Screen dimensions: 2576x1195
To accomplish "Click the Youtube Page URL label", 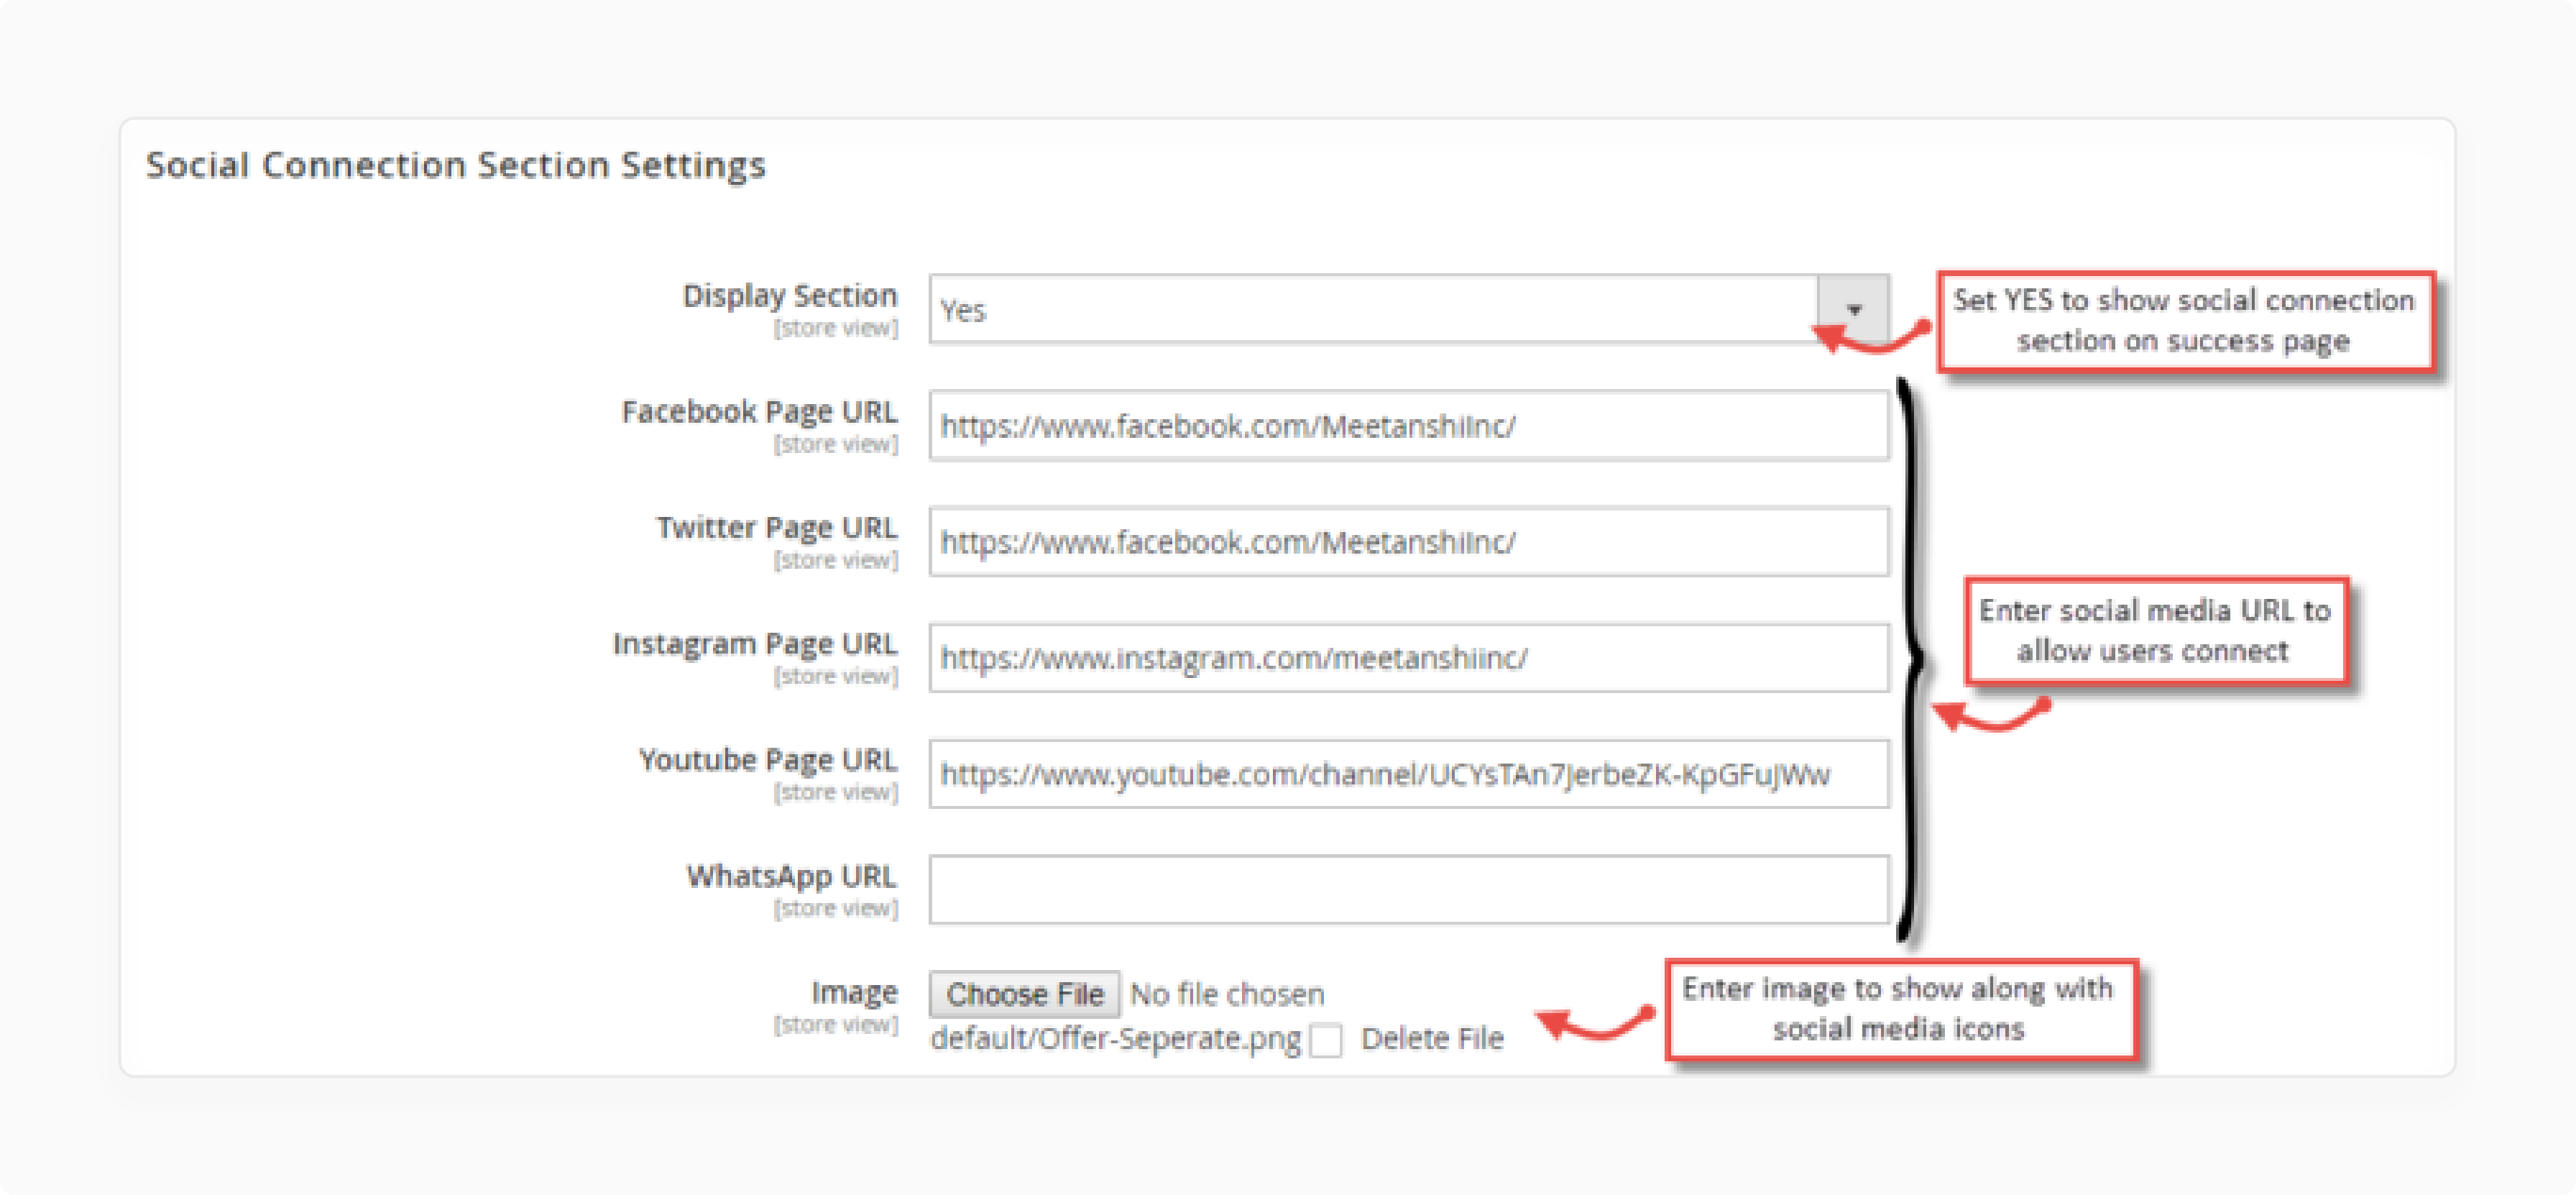I will click(768, 759).
